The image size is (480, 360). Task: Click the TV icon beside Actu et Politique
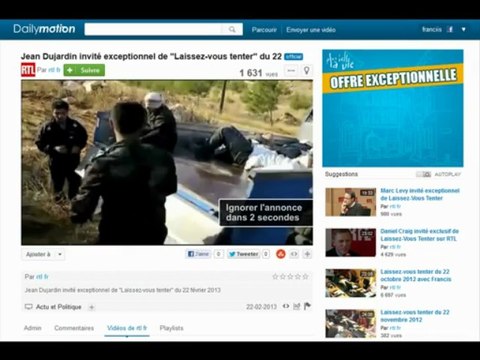(29, 307)
